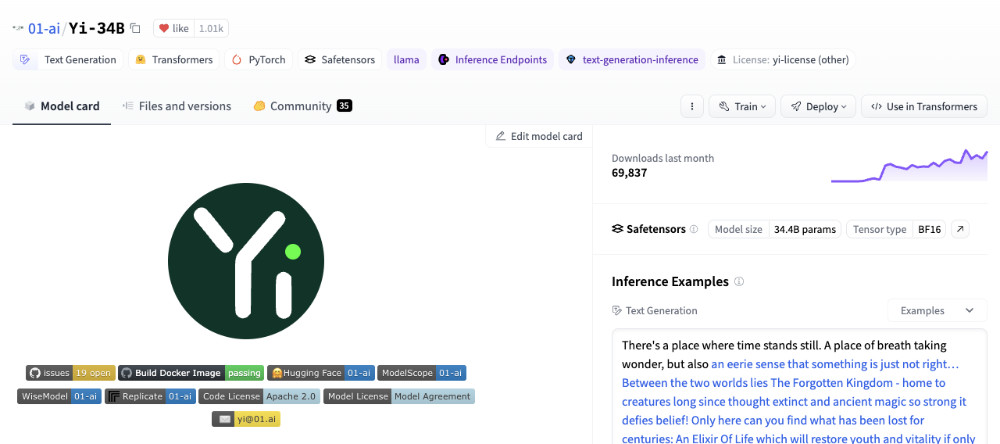Screen dimensions: 1000x444
Task: Select the Safetensors tag in header
Action: click(339, 60)
